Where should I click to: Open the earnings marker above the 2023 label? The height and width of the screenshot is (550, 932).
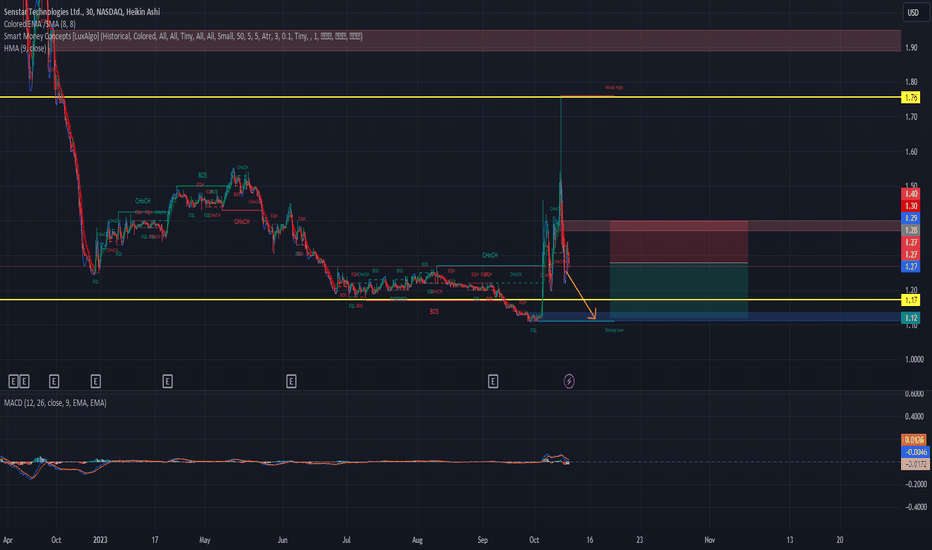96,381
